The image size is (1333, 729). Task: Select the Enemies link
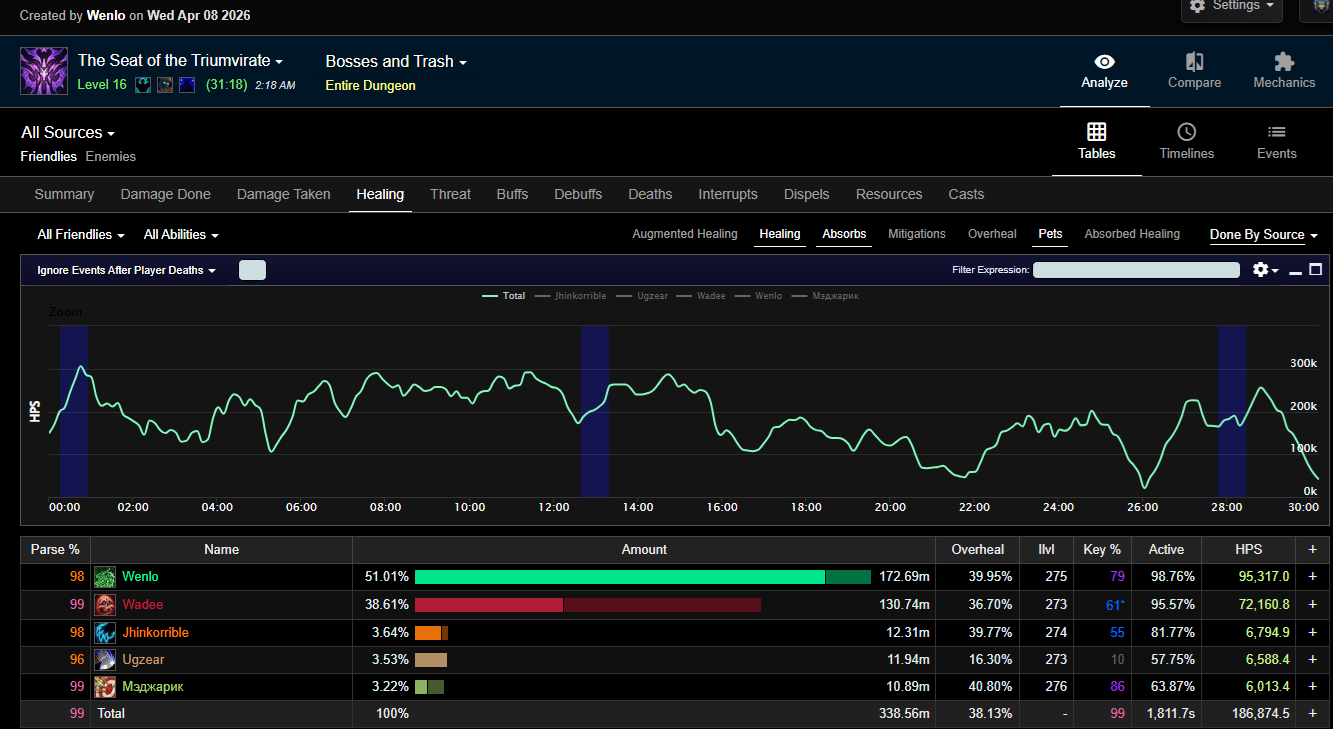coord(110,156)
